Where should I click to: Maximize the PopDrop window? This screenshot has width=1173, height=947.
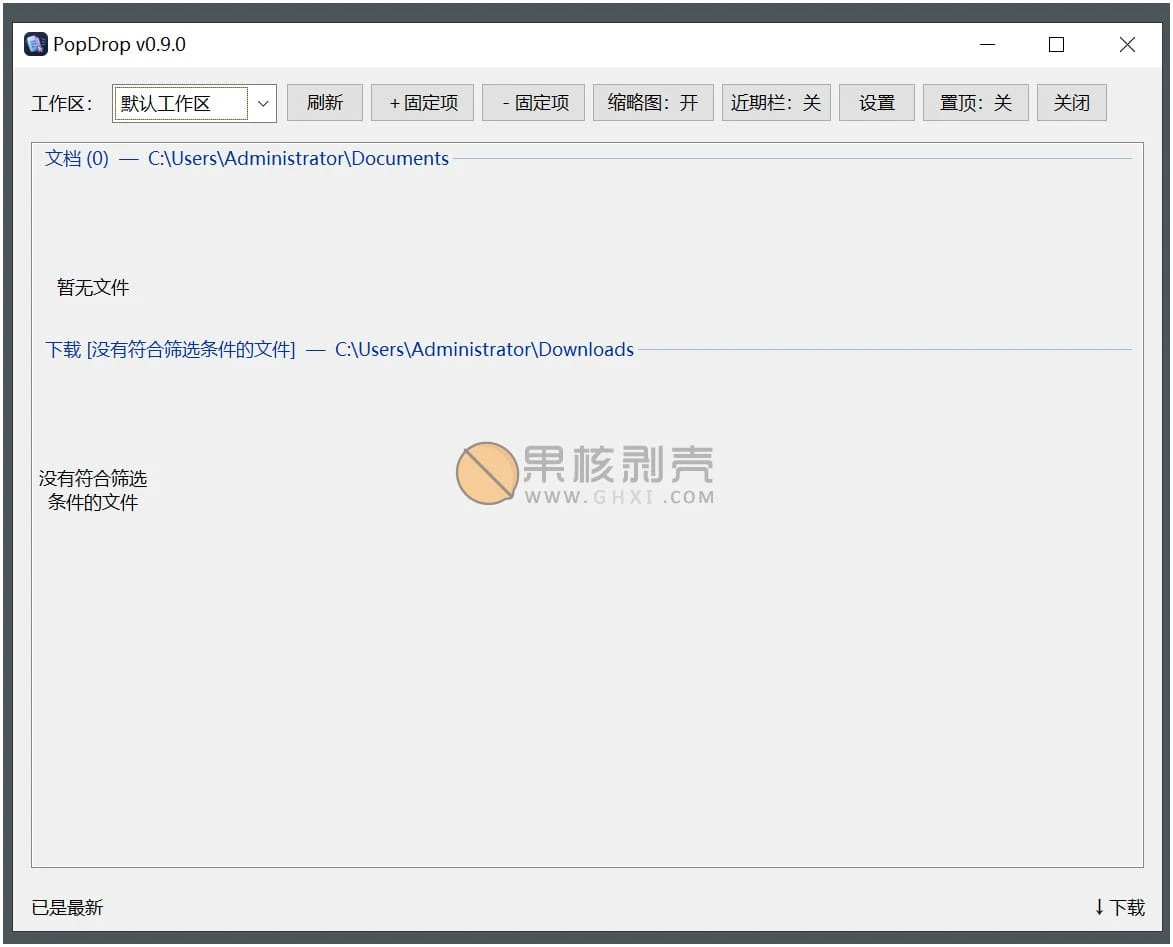pyautogui.click(x=1056, y=45)
